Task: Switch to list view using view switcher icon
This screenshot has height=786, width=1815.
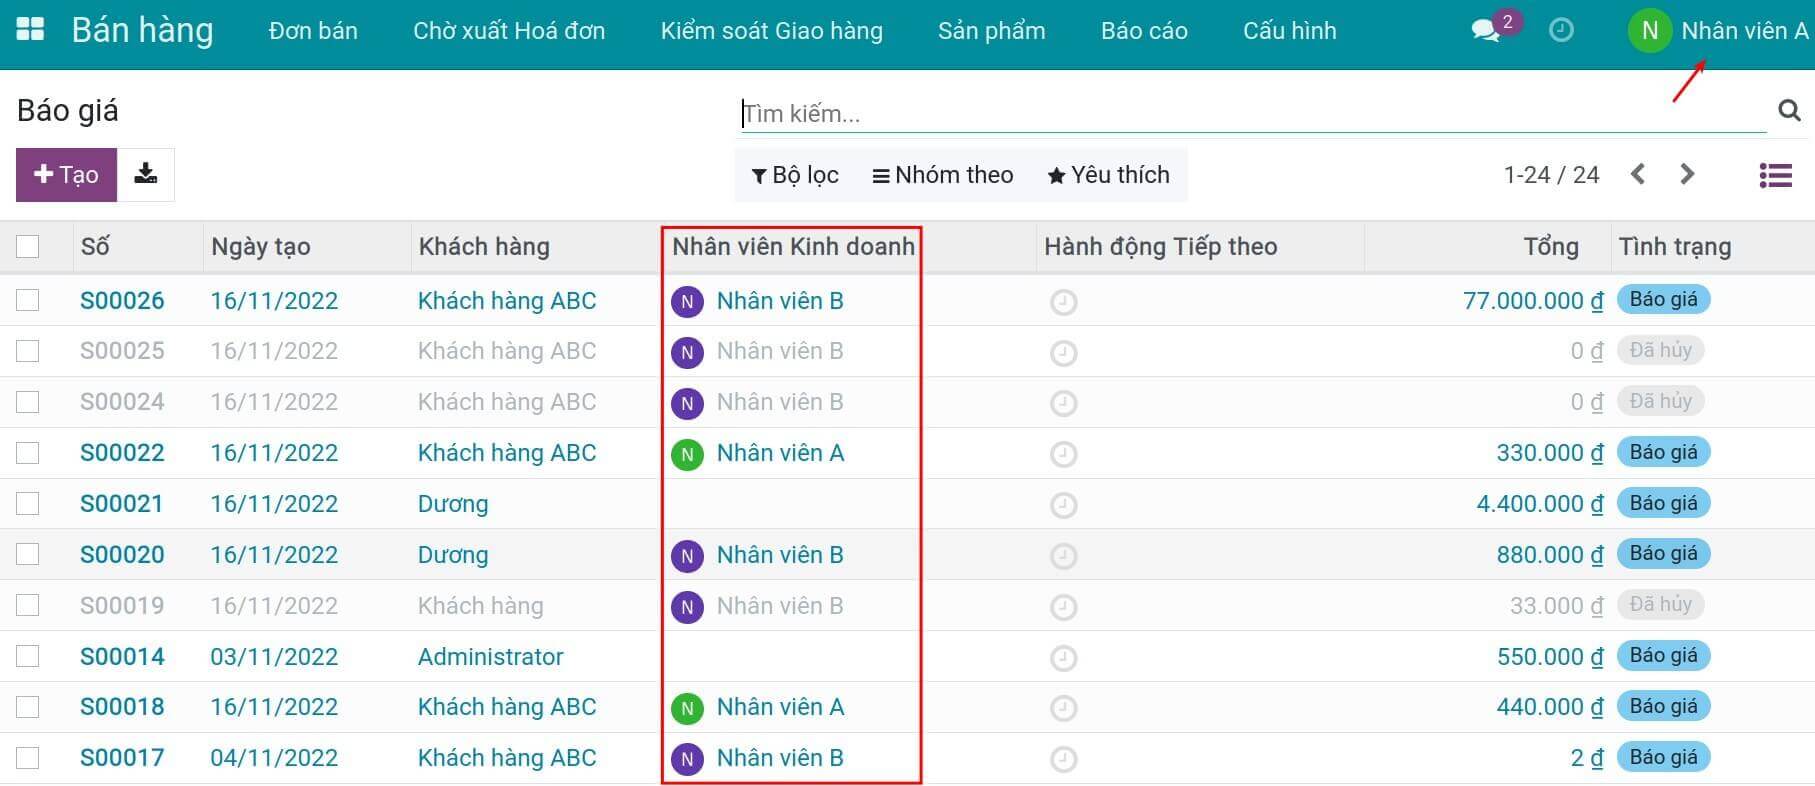Action: click(1775, 174)
